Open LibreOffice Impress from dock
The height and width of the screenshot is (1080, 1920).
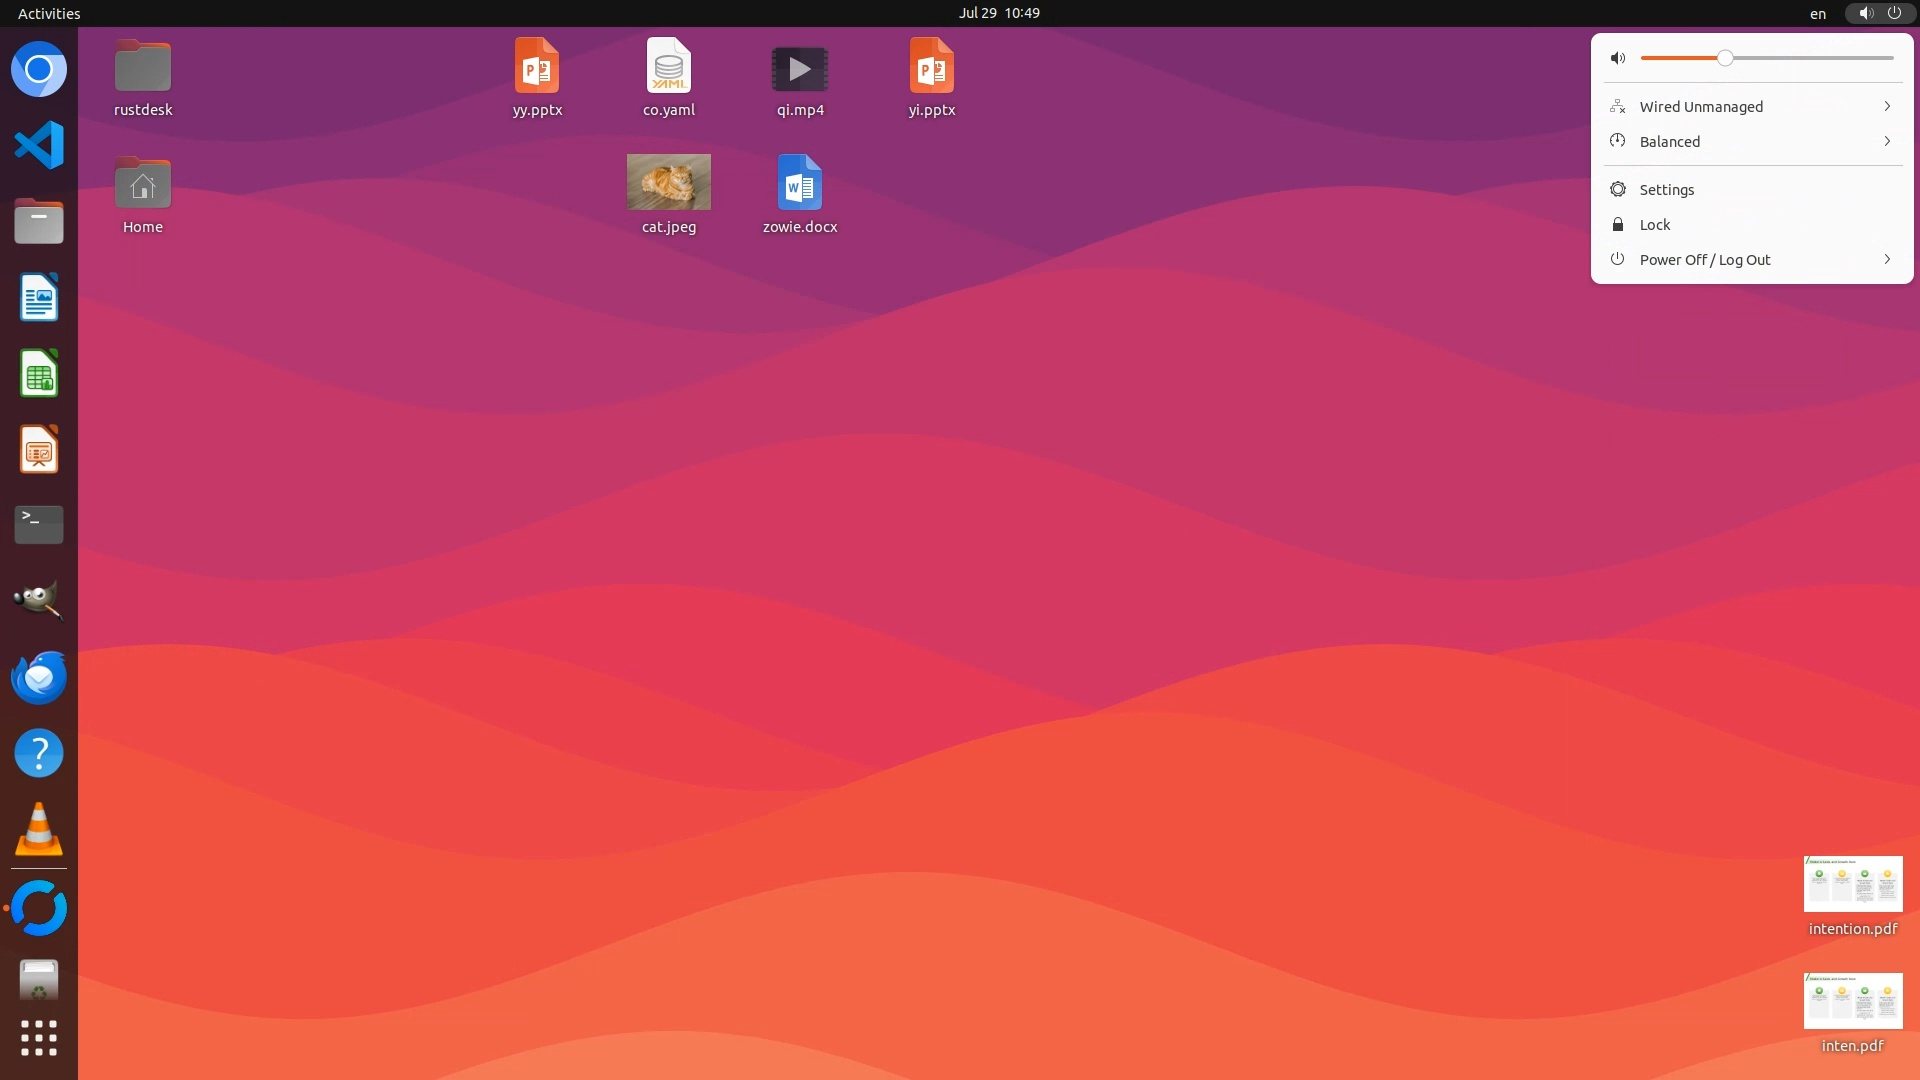pos(39,450)
